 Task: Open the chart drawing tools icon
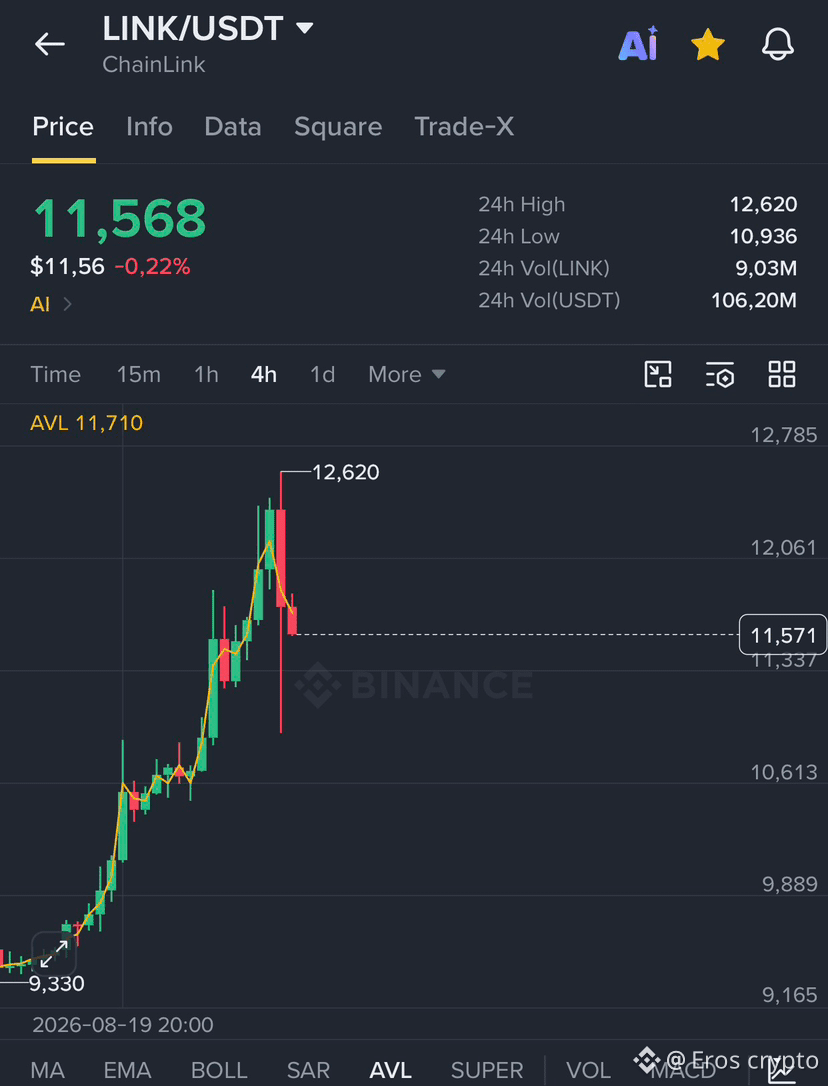point(658,374)
